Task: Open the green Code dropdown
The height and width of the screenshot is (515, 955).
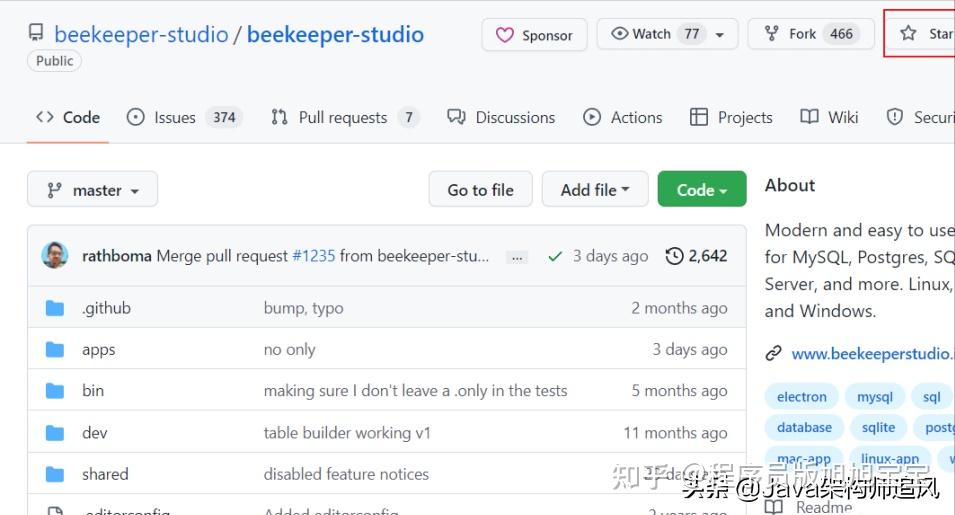Action: (702, 190)
